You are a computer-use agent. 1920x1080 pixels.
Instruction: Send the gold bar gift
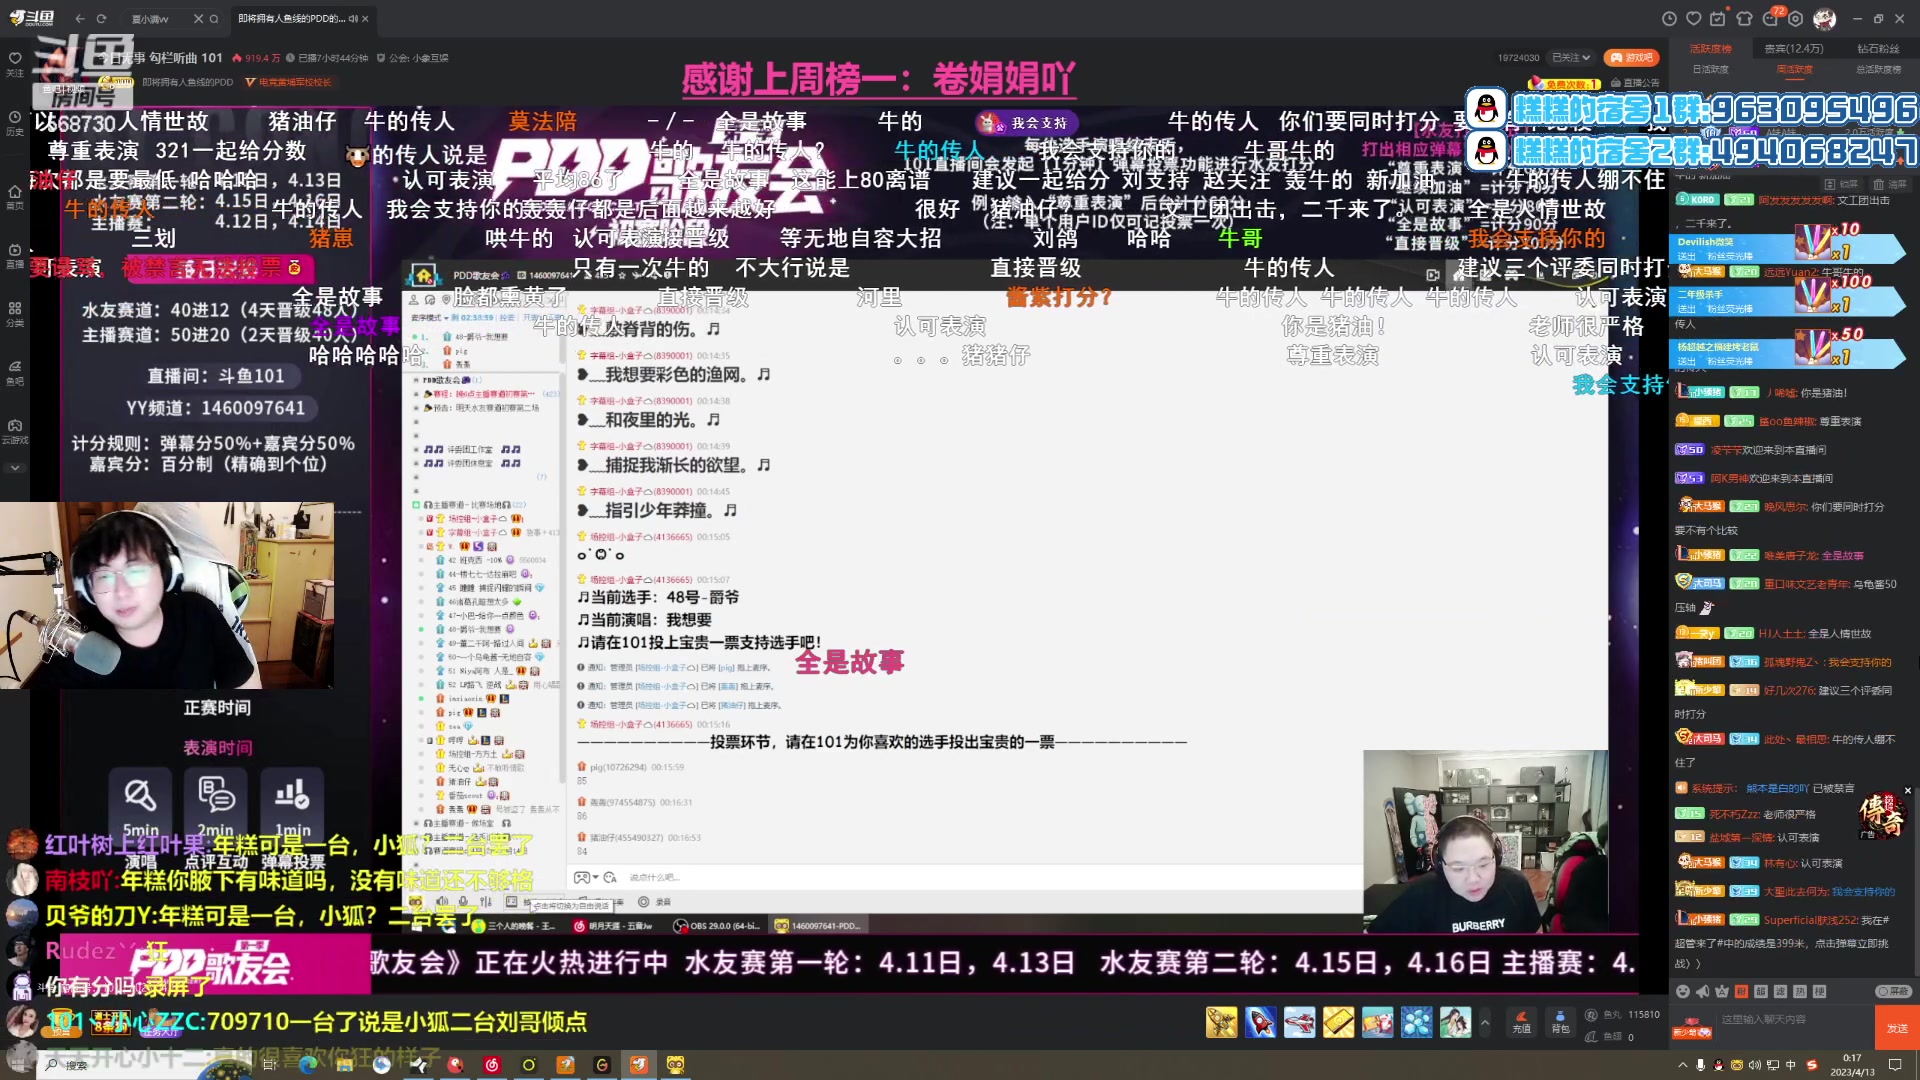pyautogui.click(x=1338, y=1022)
